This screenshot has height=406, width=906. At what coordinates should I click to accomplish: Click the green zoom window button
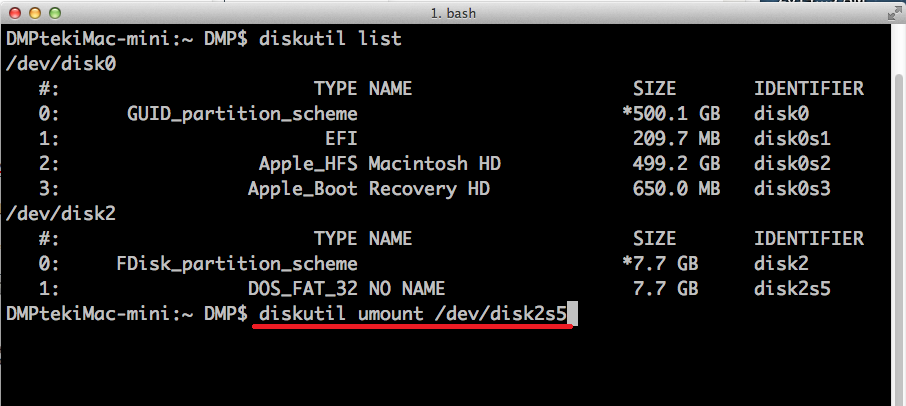pos(55,12)
